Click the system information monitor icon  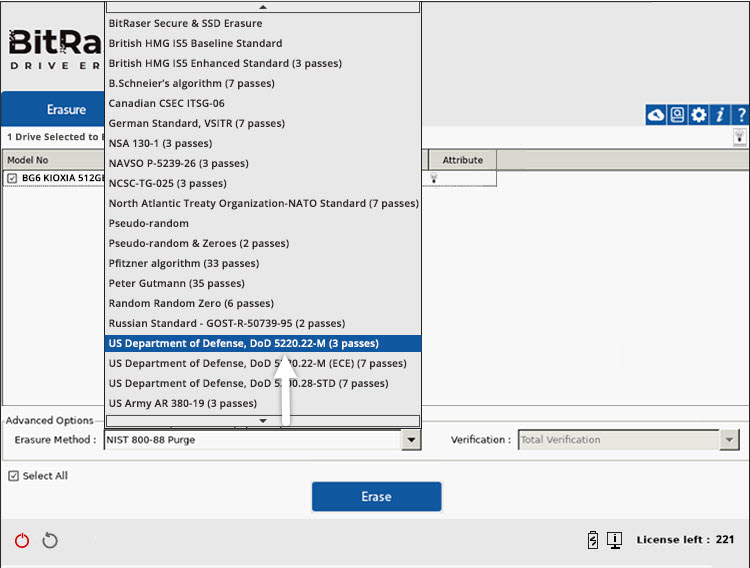(x=614, y=540)
